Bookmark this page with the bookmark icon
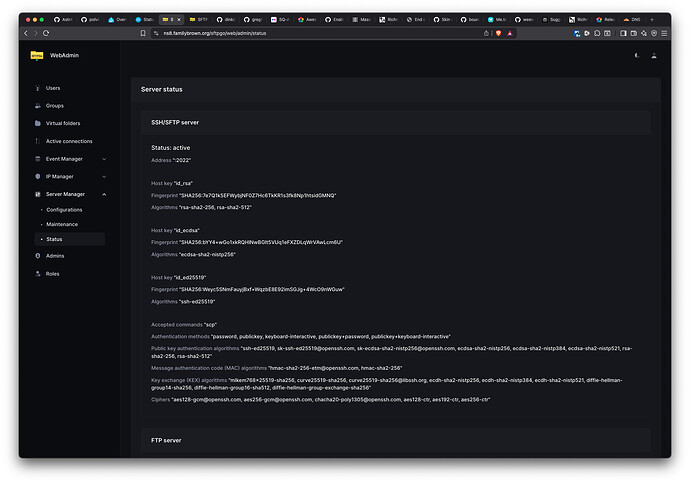690x482 pixels. (143, 33)
